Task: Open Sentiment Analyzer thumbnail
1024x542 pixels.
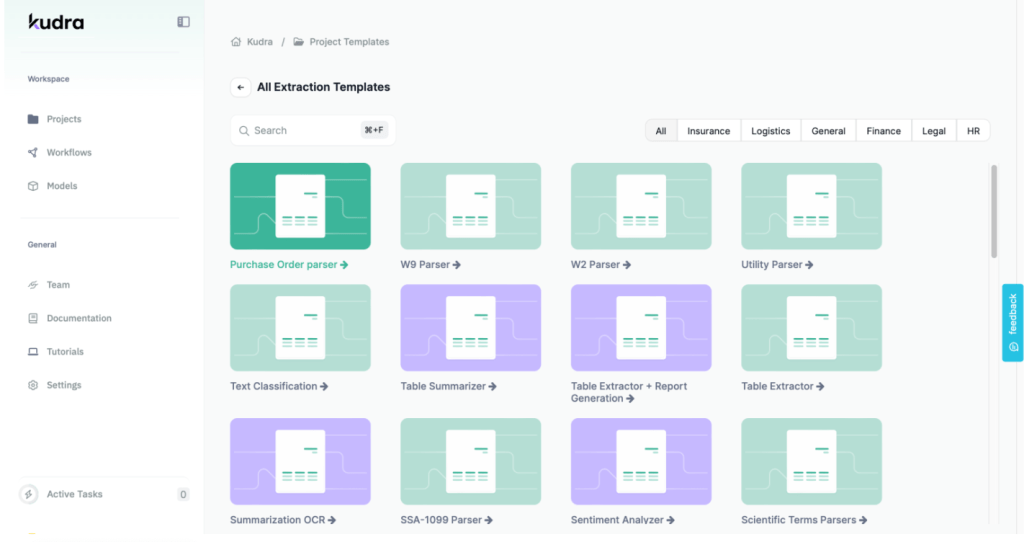Action: (641, 462)
